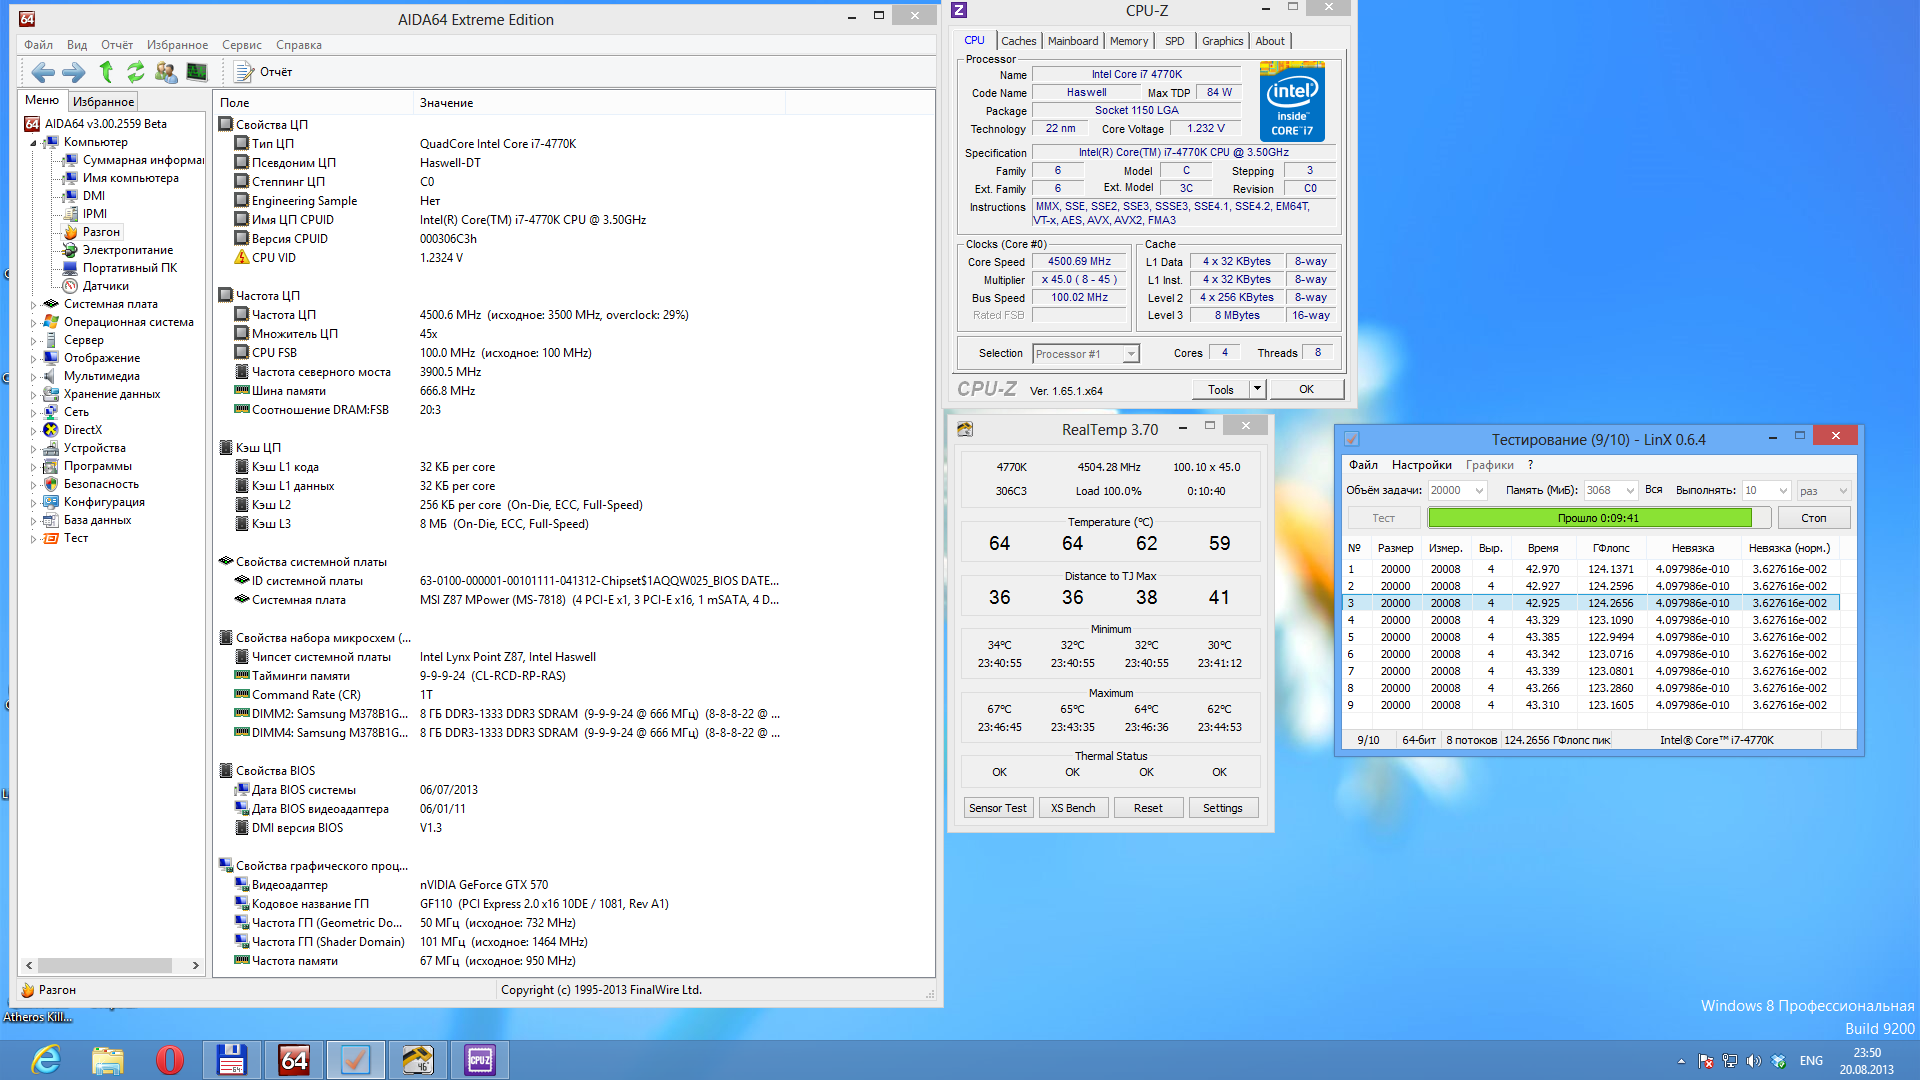Open the Сервис menu in AIDA64

click(241, 45)
